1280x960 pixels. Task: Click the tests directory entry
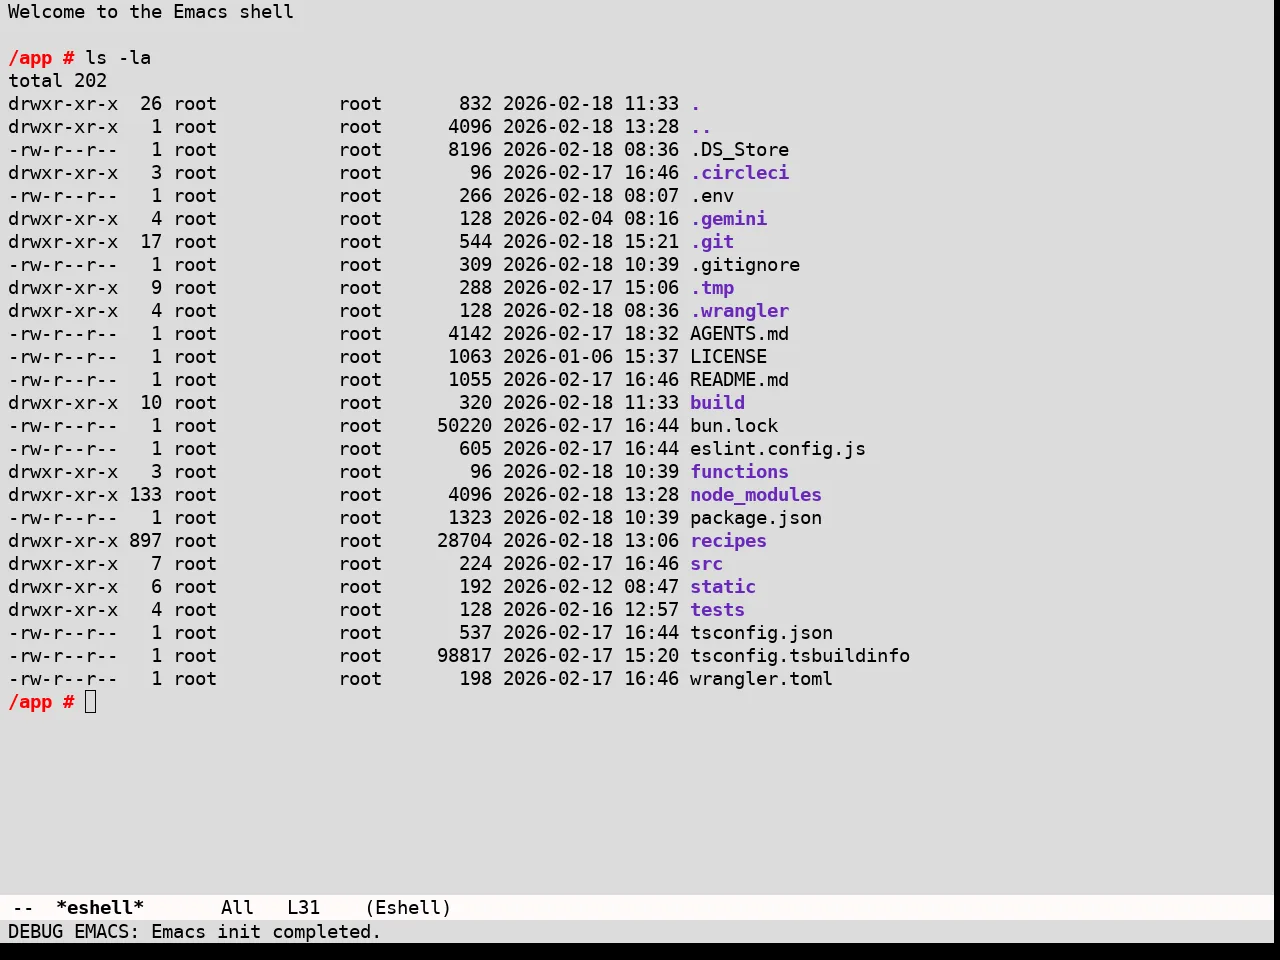[x=717, y=610]
